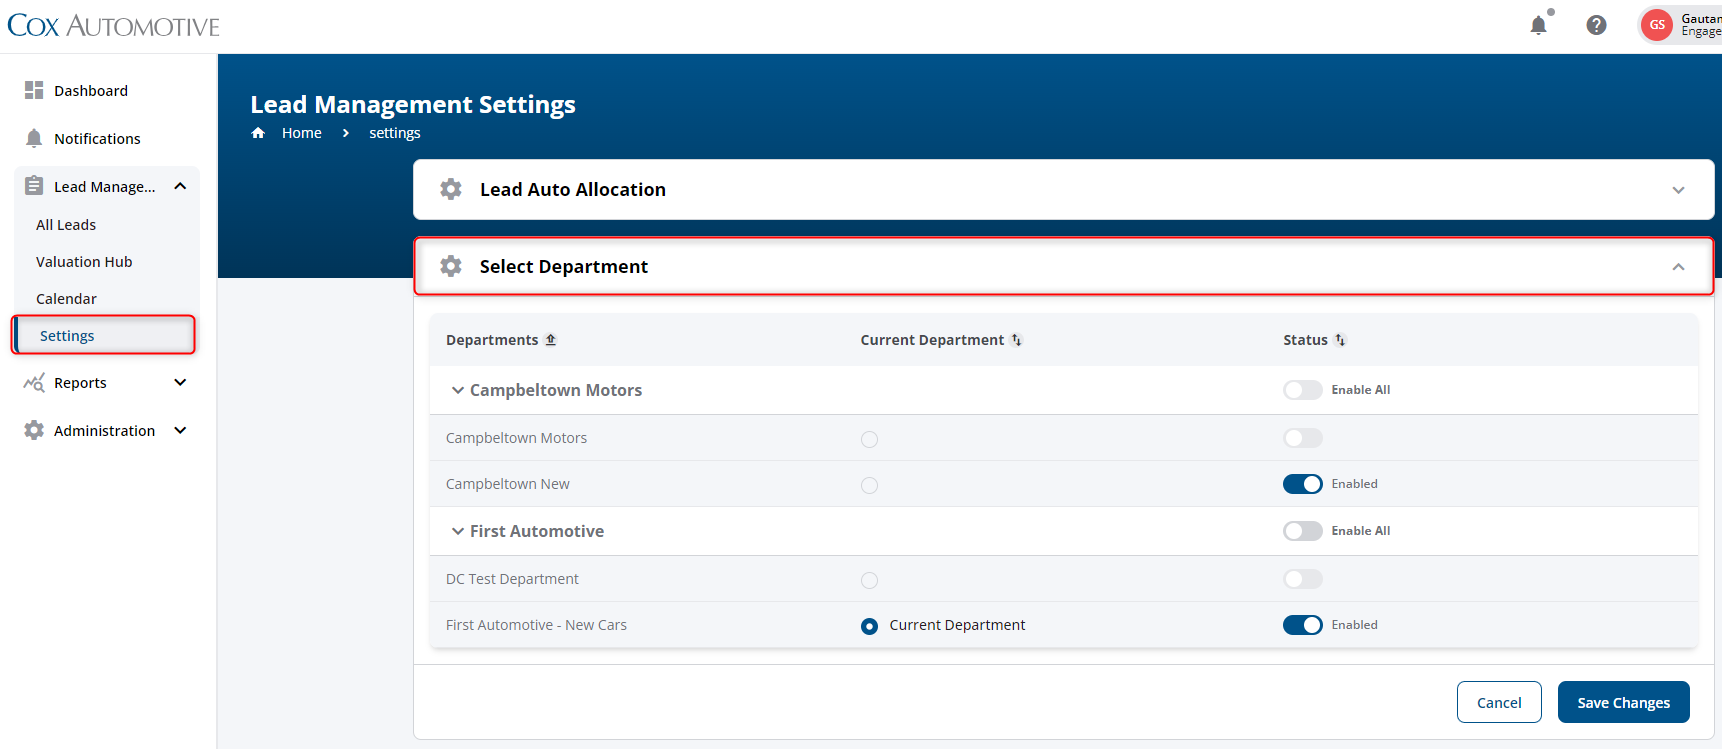Click the DC Test Department row label
This screenshot has height=749, width=1722.
click(x=512, y=579)
